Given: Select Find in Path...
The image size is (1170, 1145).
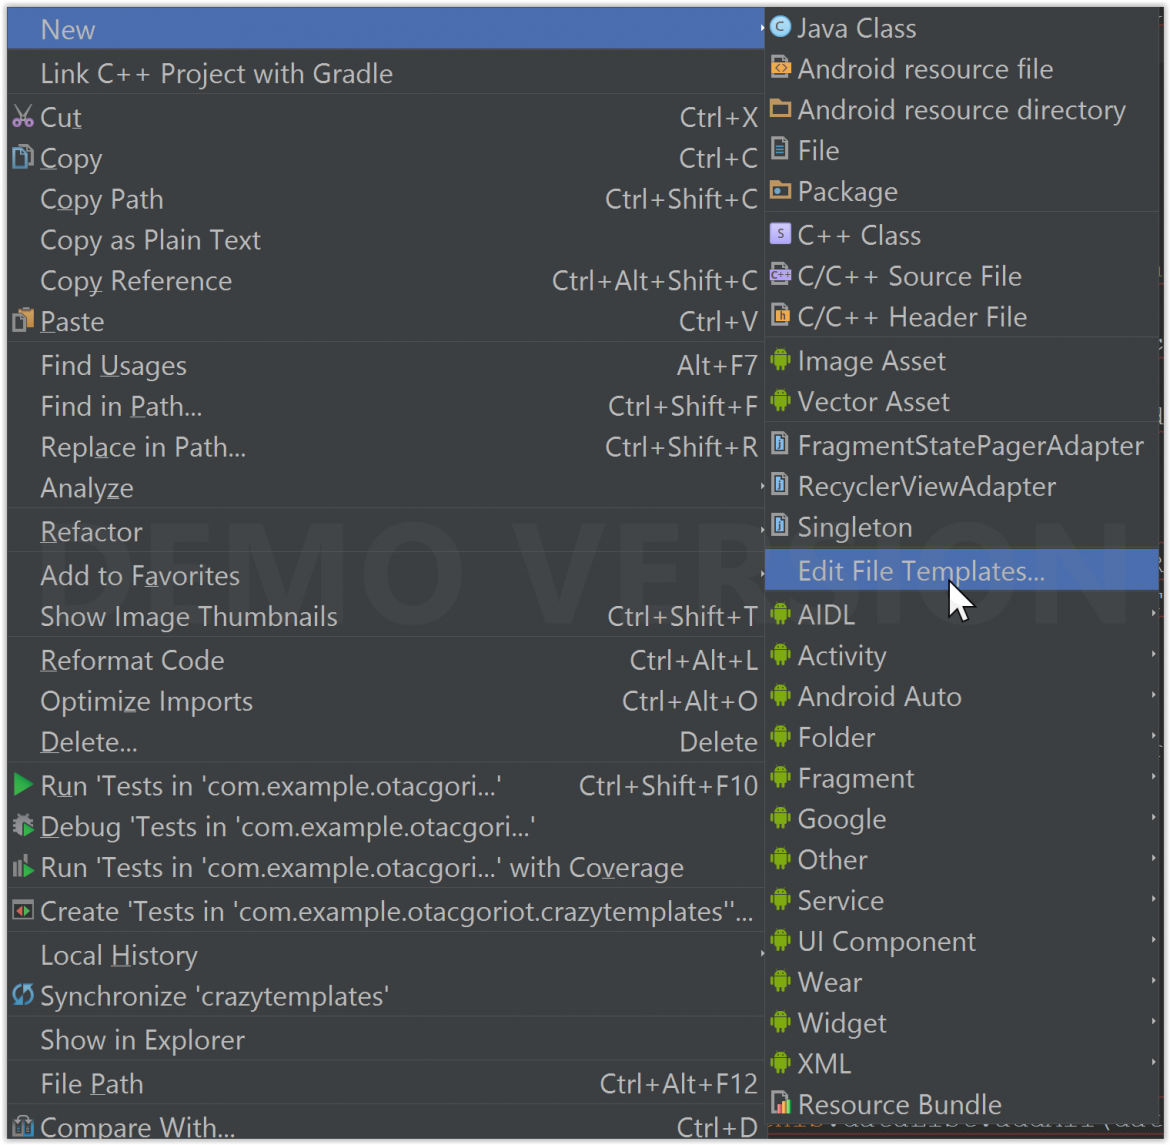Looking at the screenshot, I should click(x=386, y=406).
